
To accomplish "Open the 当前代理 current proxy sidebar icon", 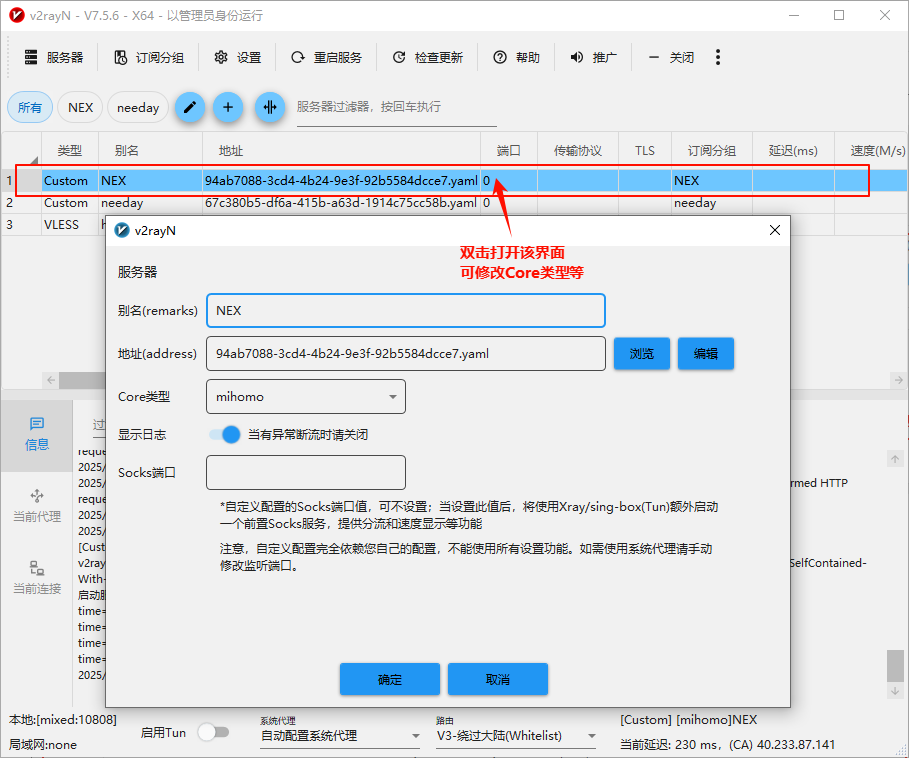I will click(37, 506).
